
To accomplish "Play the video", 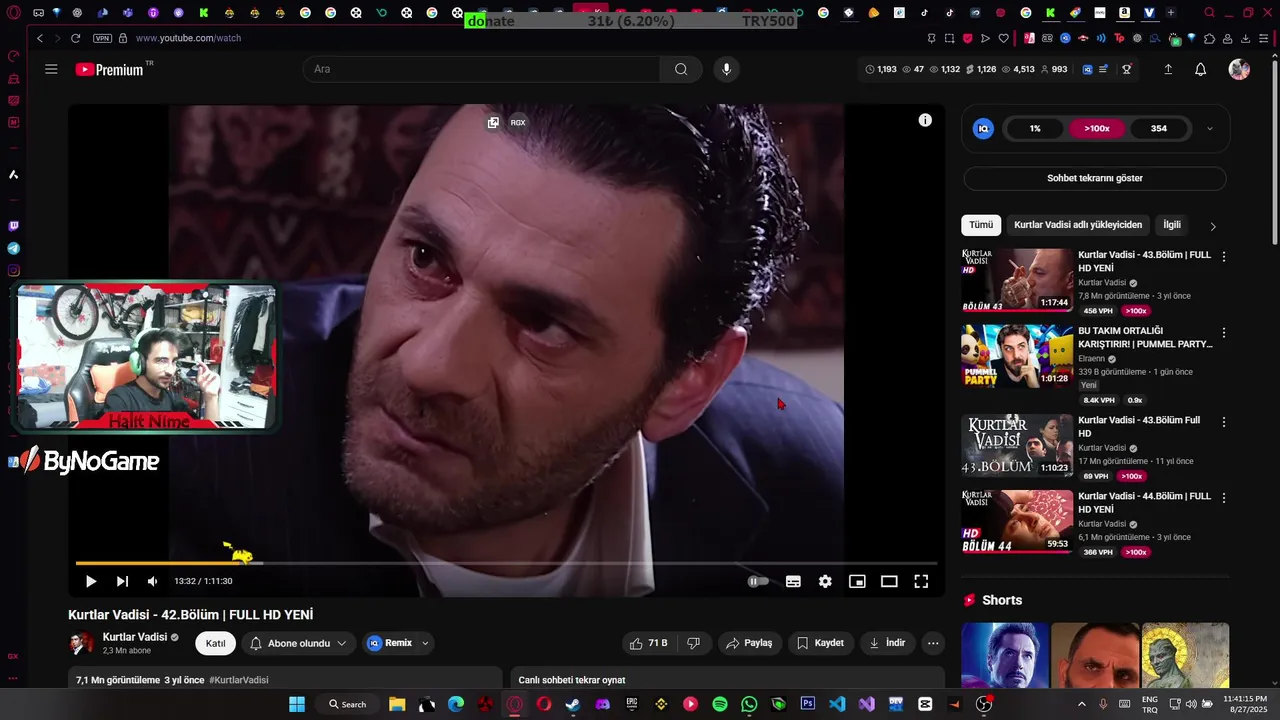I will [91, 581].
